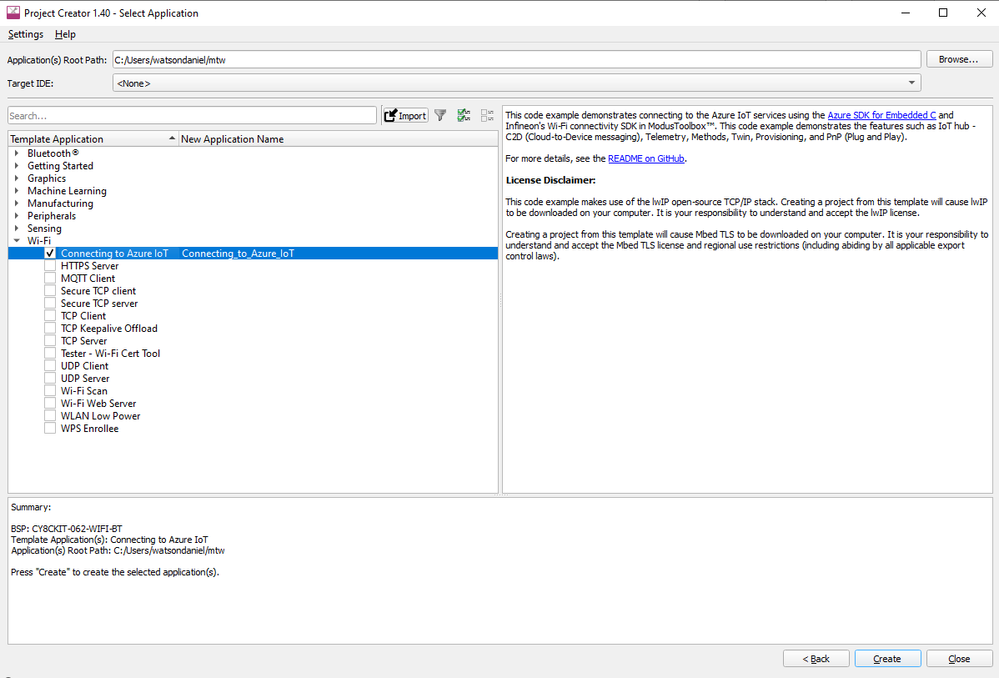The height and width of the screenshot is (678, 999).
Task: Expand the Bluetooth template category
Action: coord(16,153)
